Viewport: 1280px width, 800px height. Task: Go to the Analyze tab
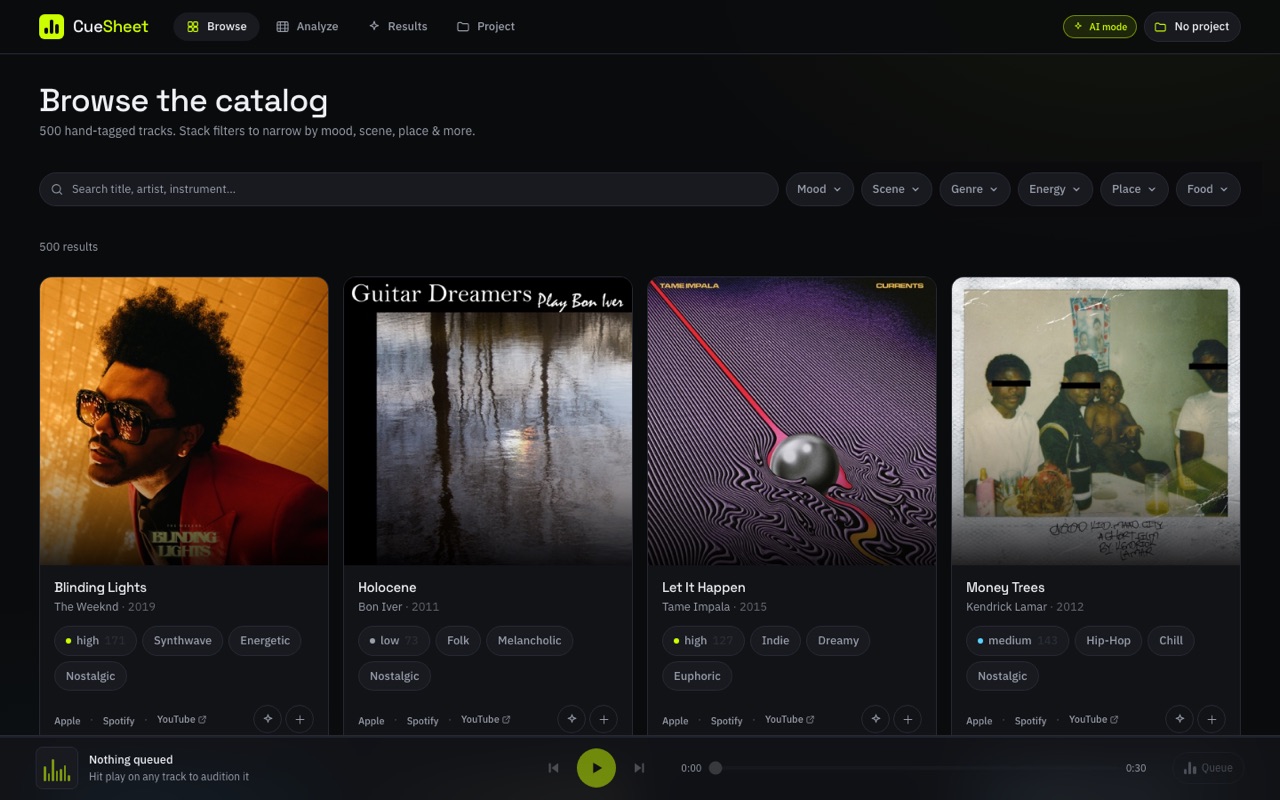pyautogui.click(x=308, y=27)
